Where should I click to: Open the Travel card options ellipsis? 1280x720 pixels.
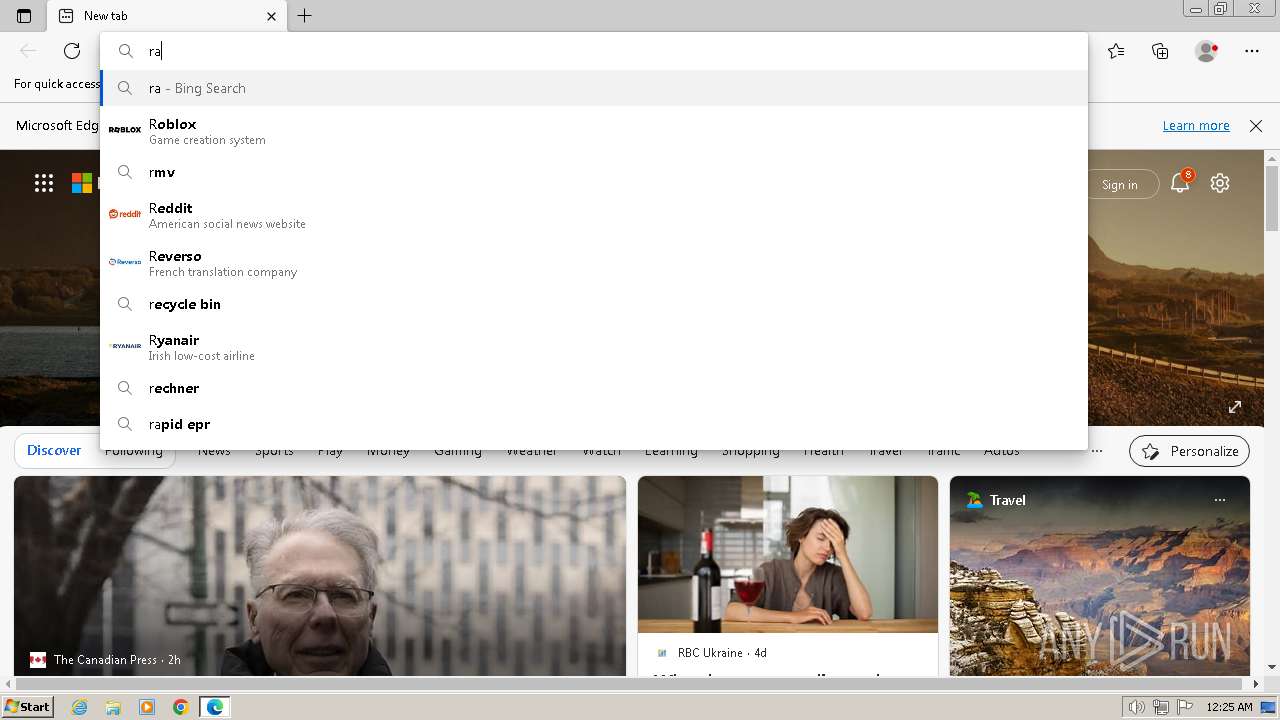[x=1220, y=500]
